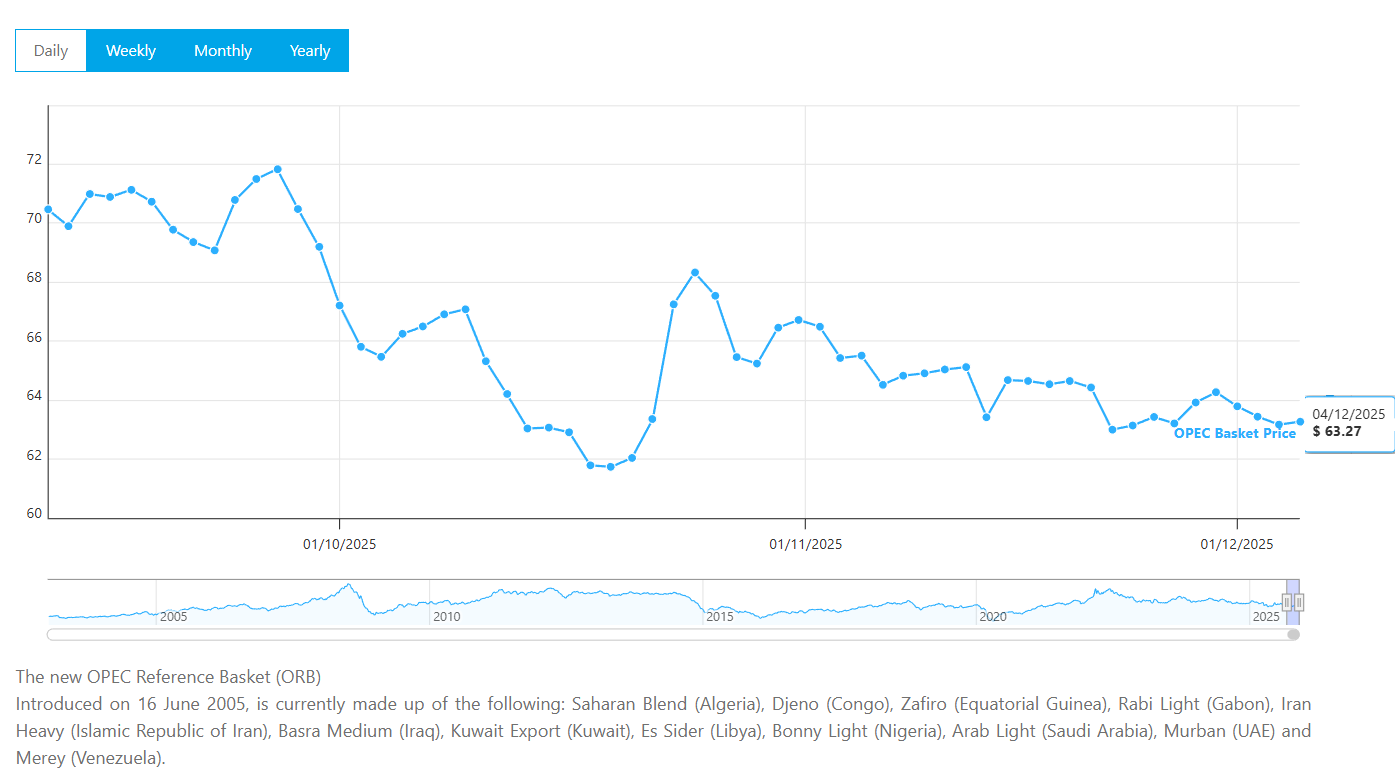This screenshot has width=1400, height=781.
Task: Select the first data point on the chart
Action: [48, 209]
